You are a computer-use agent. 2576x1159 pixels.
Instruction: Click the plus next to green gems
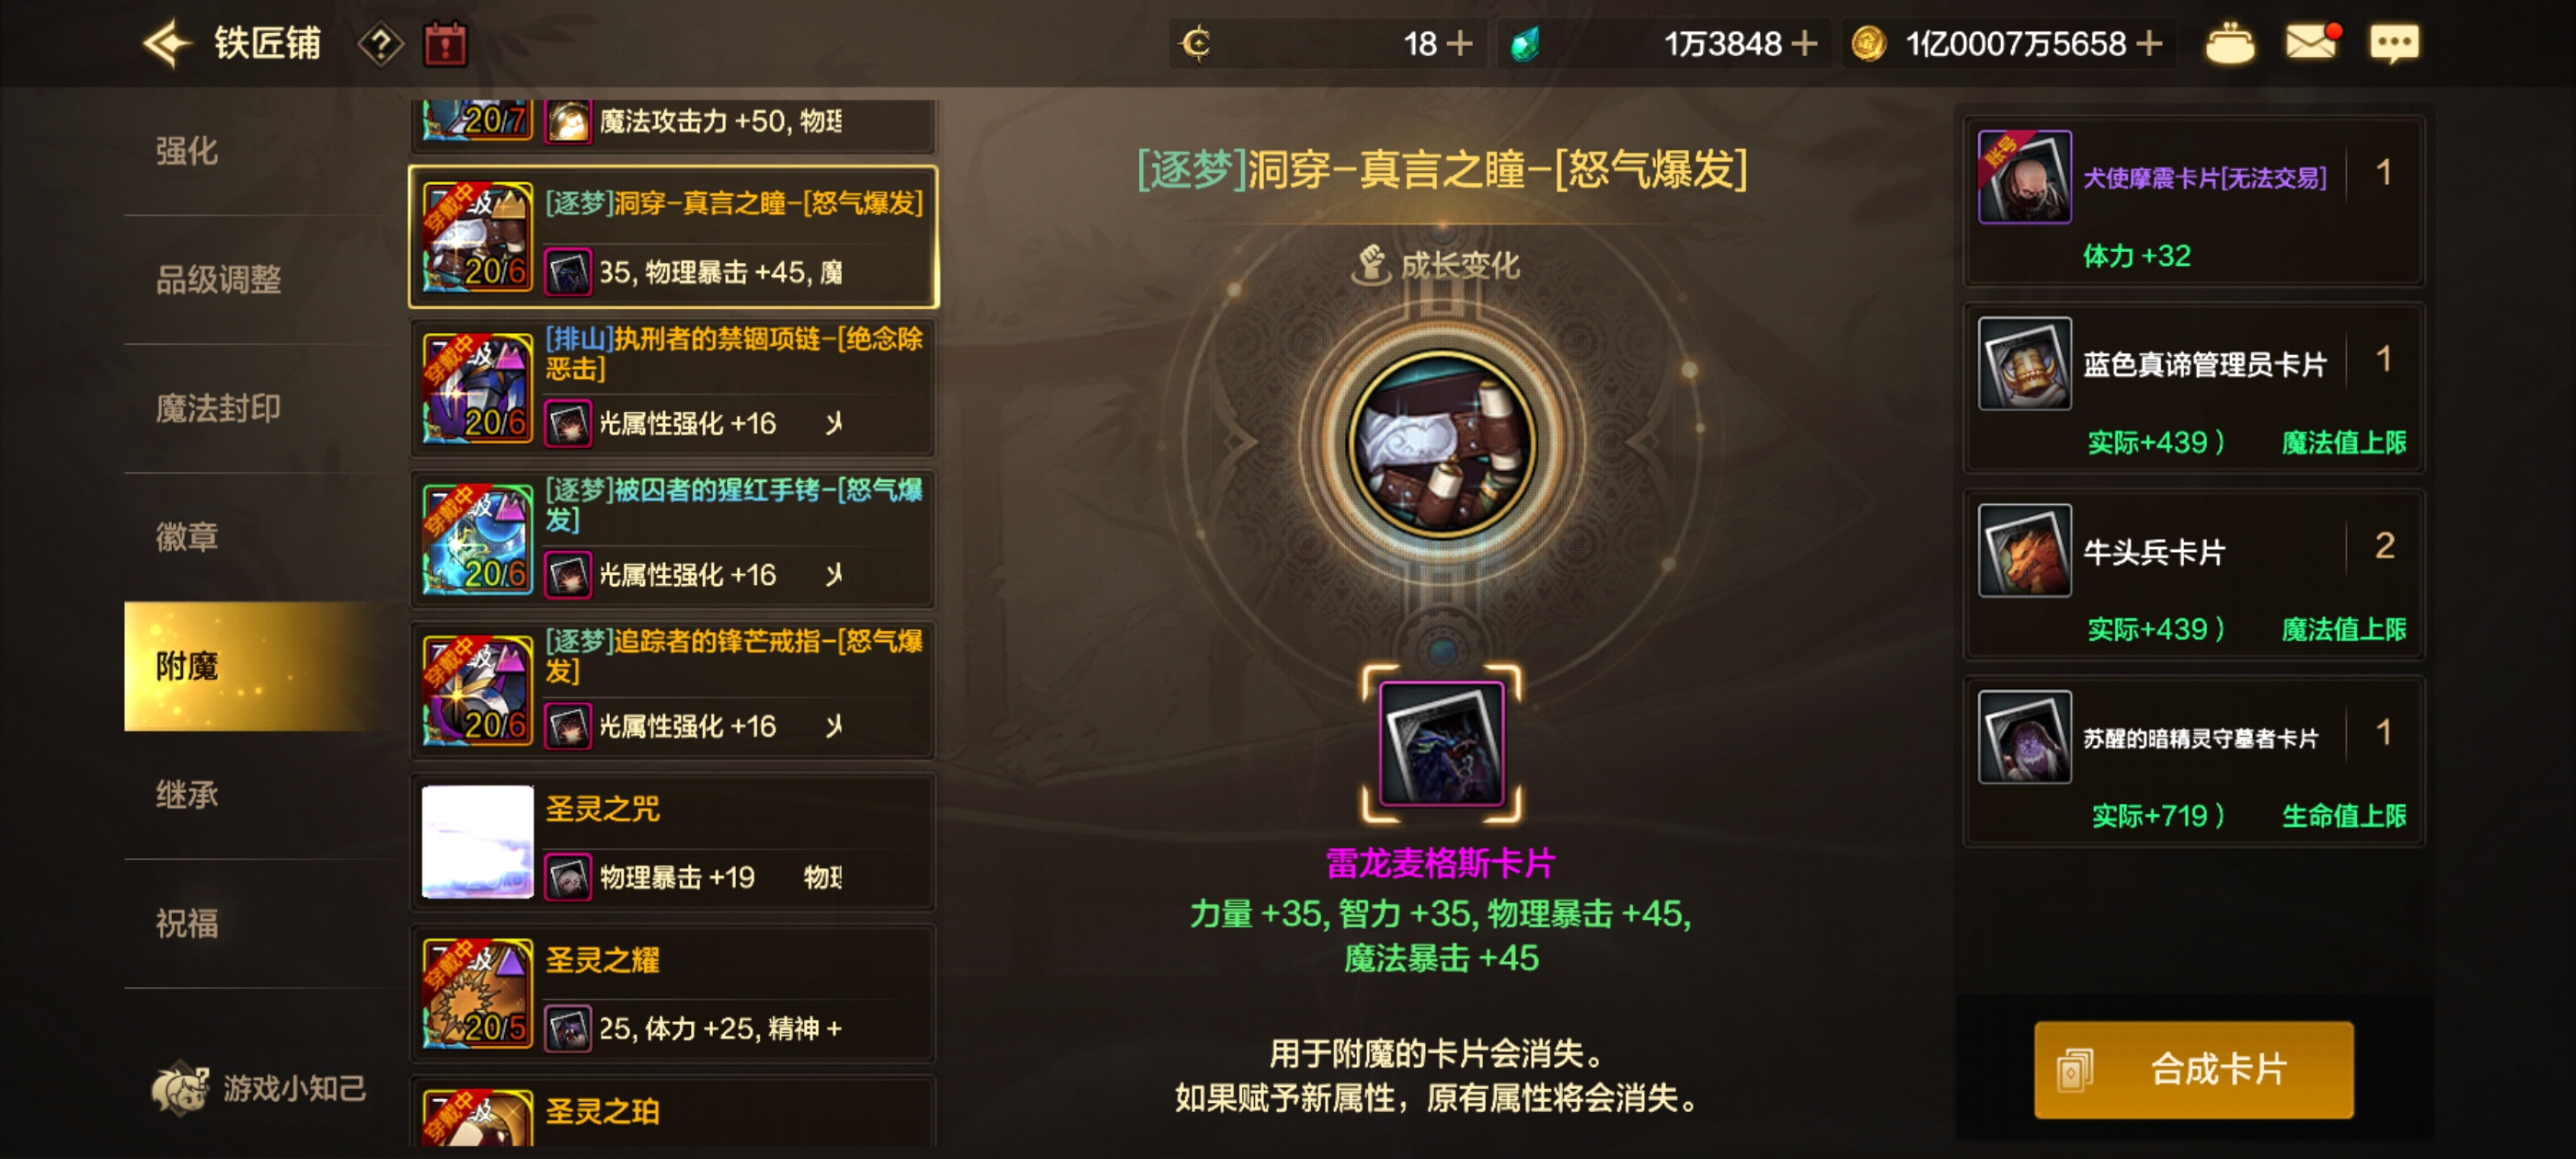(1804, 43)
